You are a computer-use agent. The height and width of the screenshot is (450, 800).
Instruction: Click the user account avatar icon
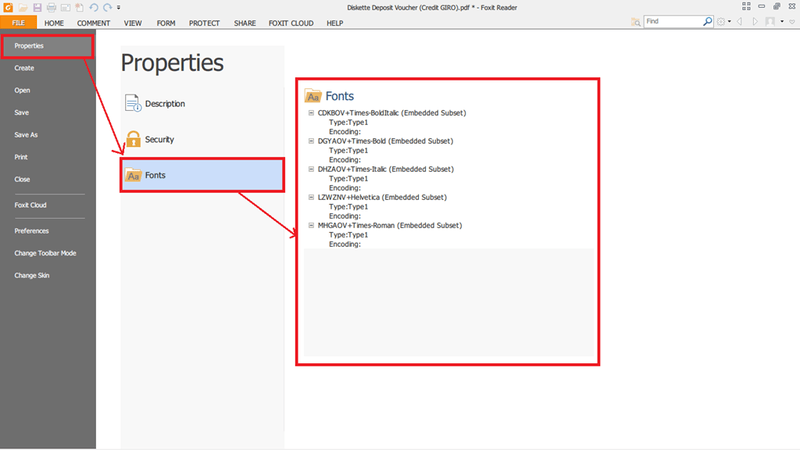(x=770, y=21)
